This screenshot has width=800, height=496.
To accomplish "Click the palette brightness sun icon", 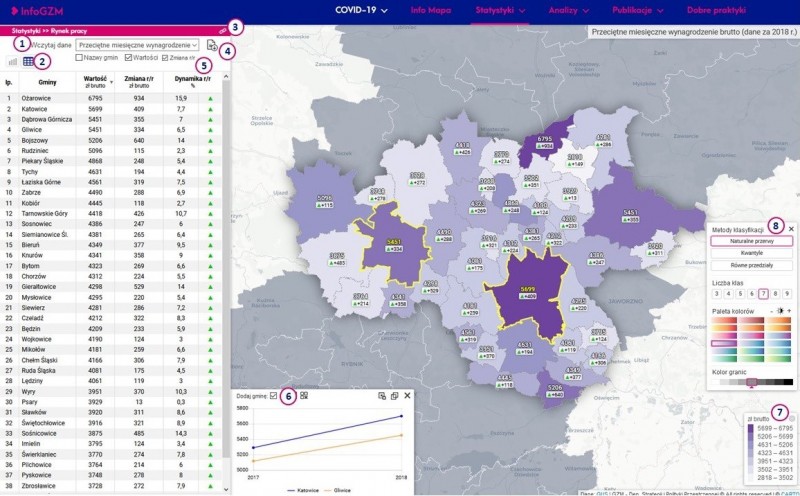I will coord(780,311).
